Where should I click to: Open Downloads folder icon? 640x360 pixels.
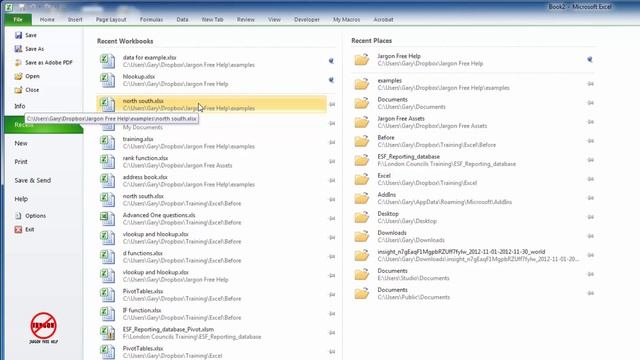click(362, 236)
